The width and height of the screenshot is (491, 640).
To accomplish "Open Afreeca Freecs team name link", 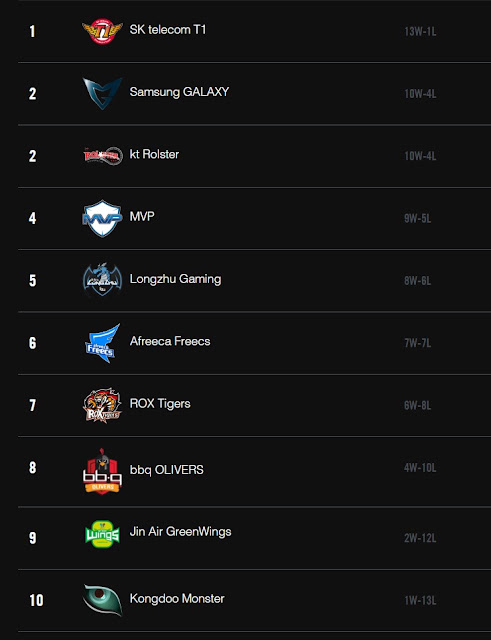I will 170,341.
